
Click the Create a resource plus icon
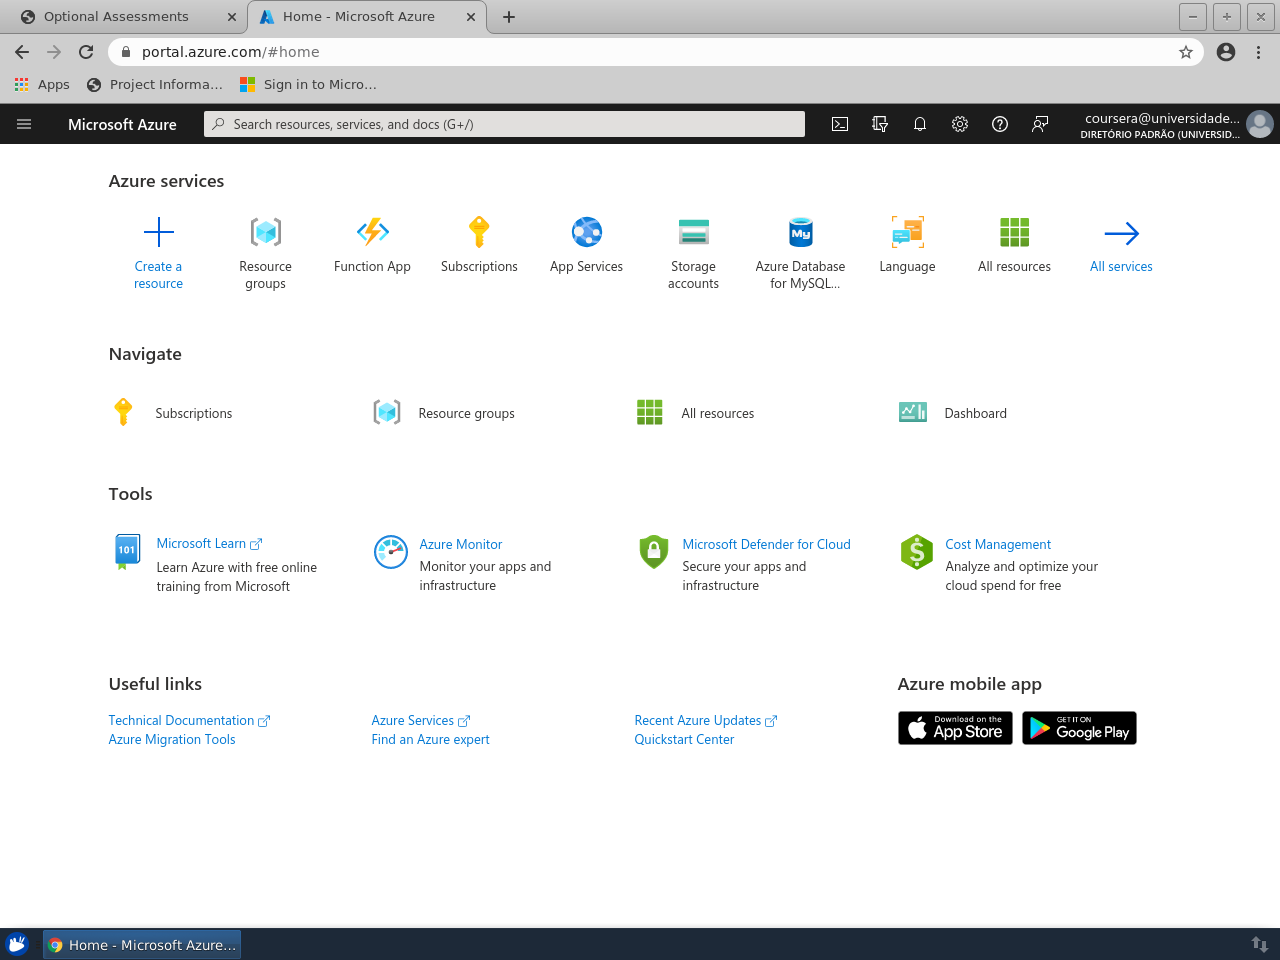159,232
